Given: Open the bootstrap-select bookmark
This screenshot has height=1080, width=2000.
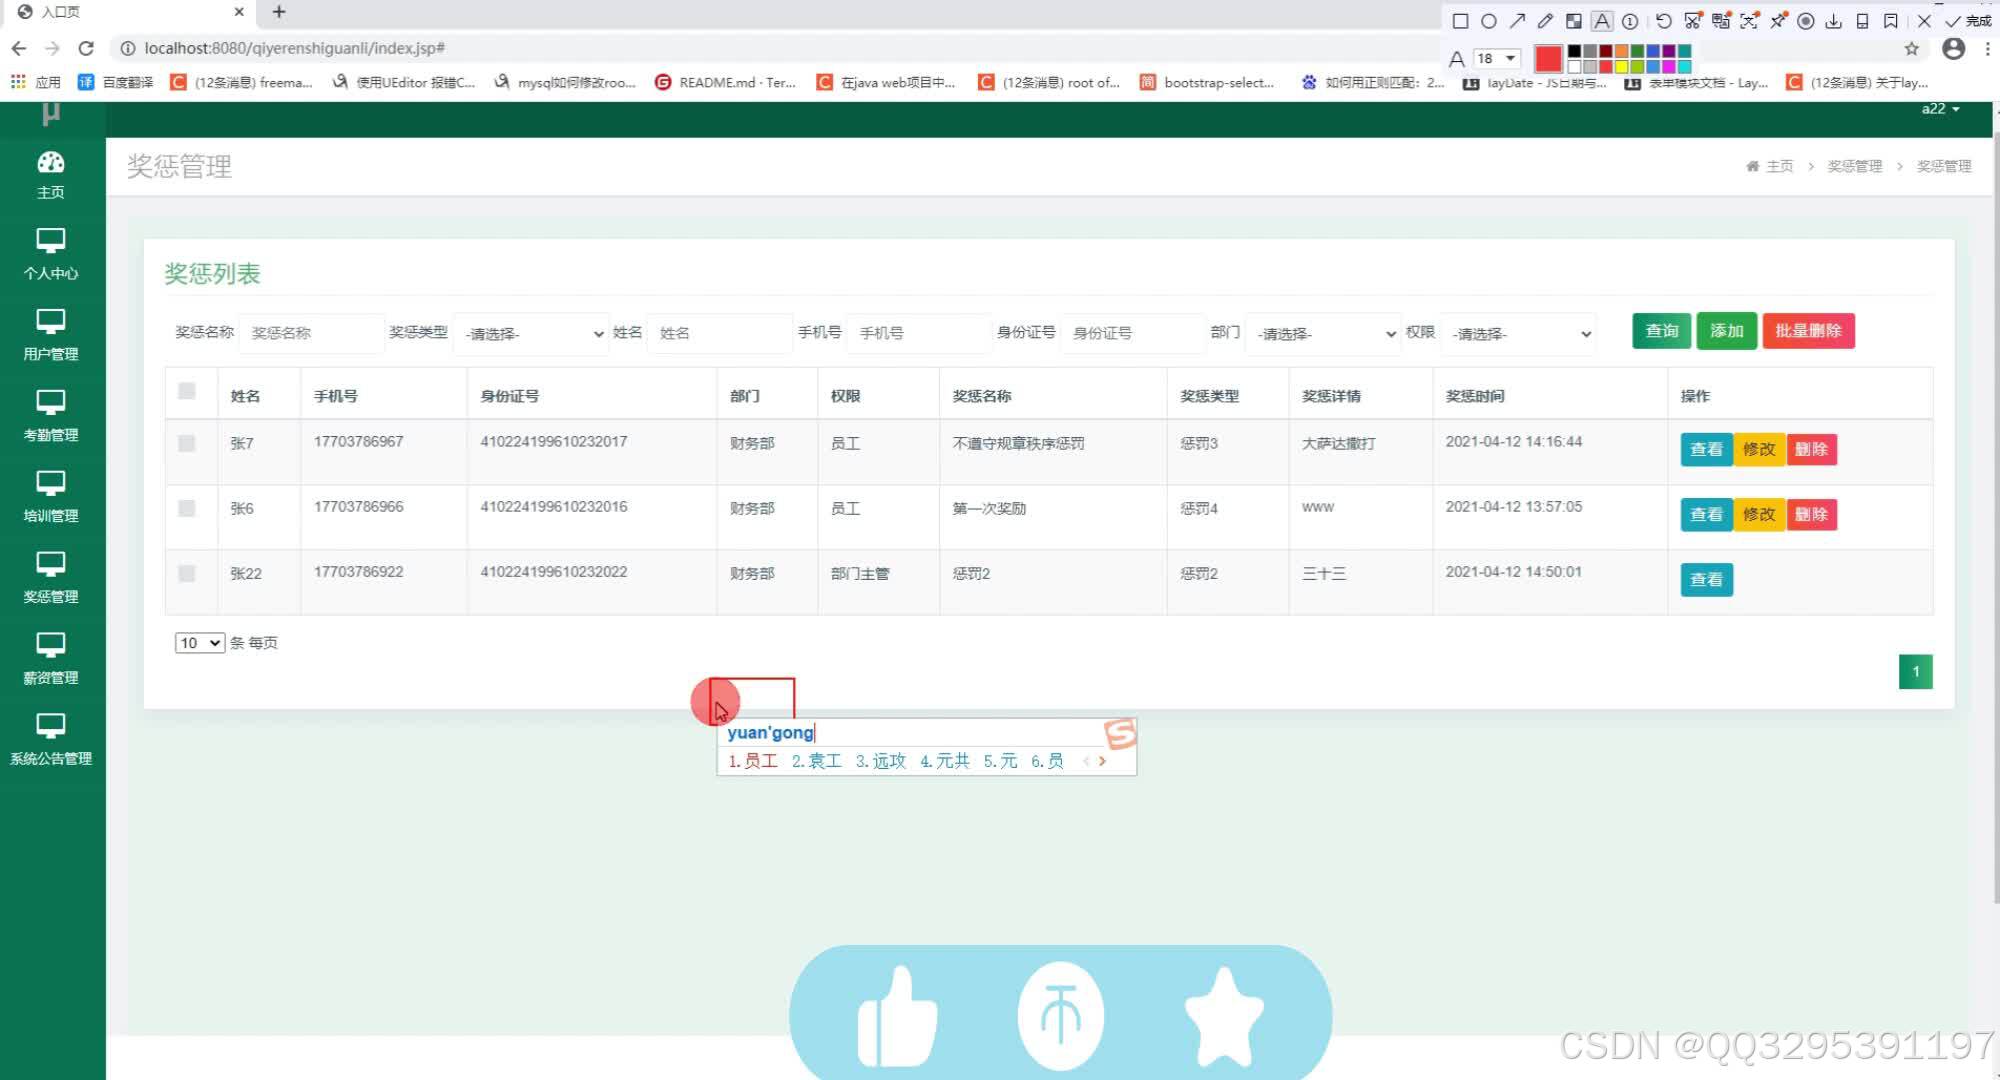Looking at the screenshot, I should tap(1207, 82).
